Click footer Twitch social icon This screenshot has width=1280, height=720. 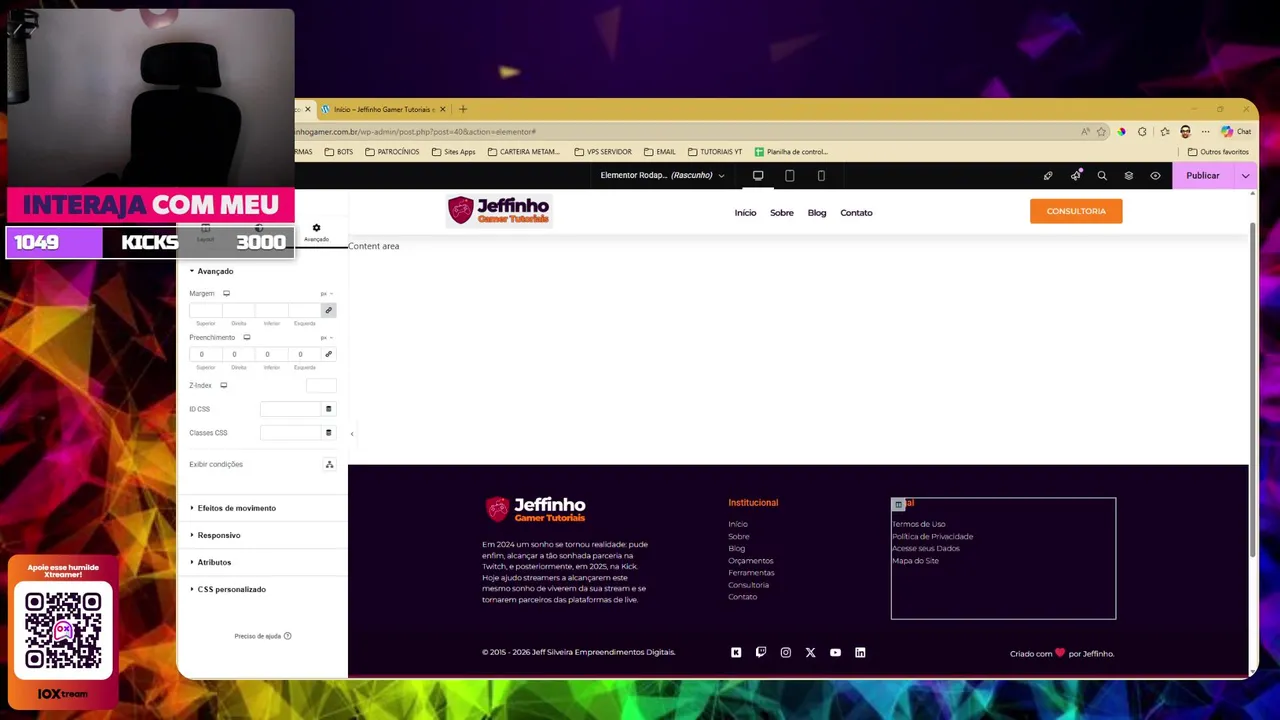[x=761, y=653]
